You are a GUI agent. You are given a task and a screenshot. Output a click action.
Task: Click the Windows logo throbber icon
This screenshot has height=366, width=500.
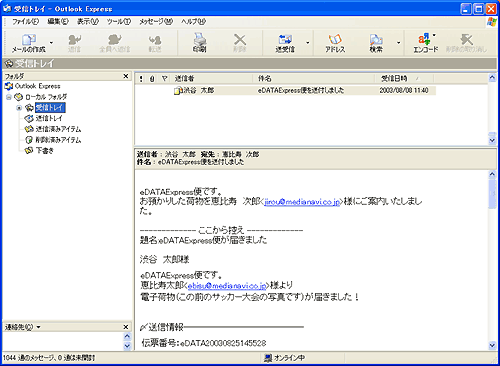click(491, 22)
